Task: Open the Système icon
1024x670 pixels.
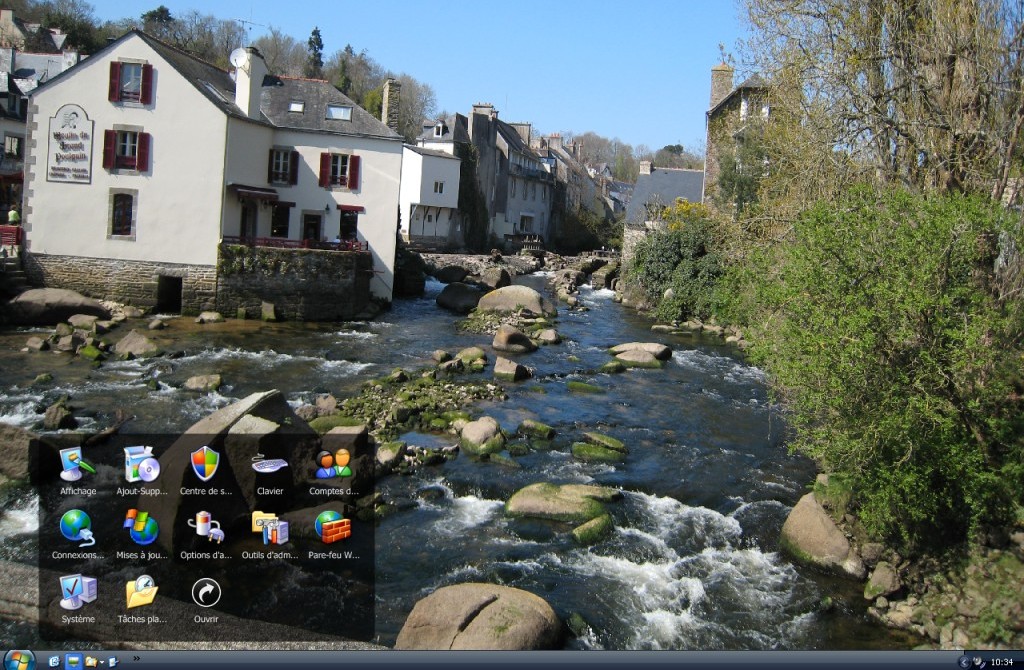Action: point(78,599)
